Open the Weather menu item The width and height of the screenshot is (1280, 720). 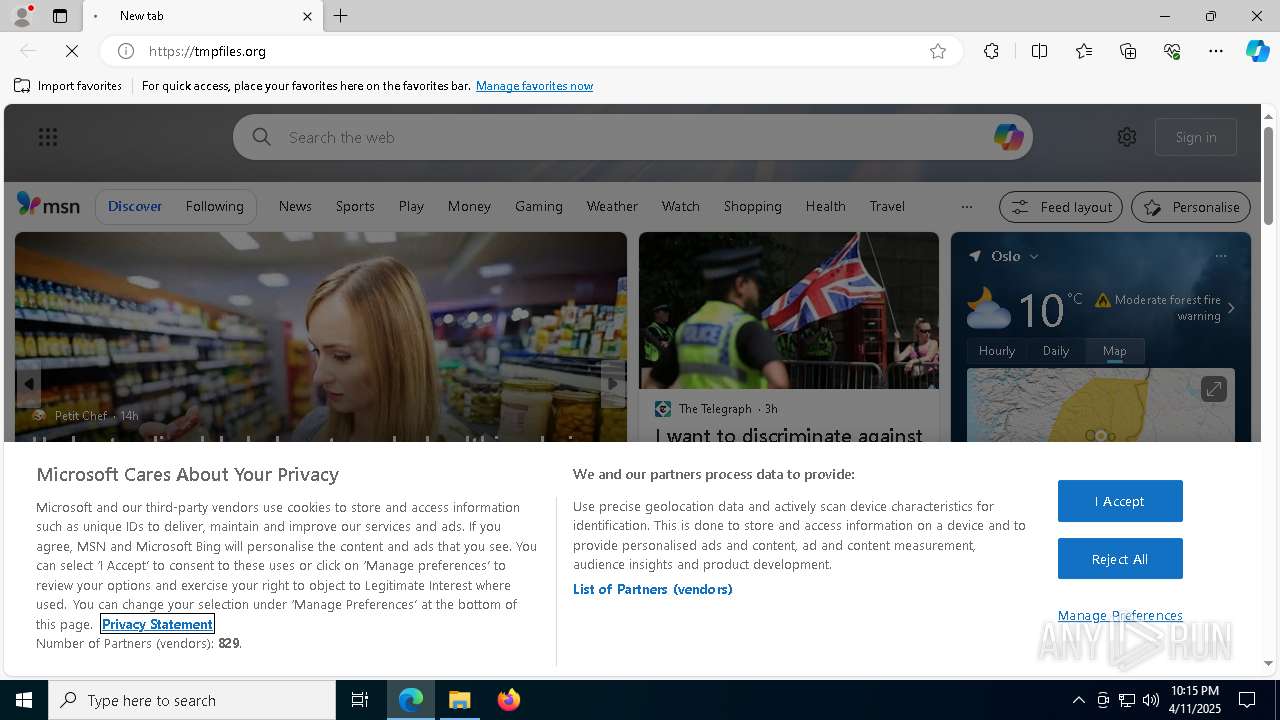click(612, 206)
